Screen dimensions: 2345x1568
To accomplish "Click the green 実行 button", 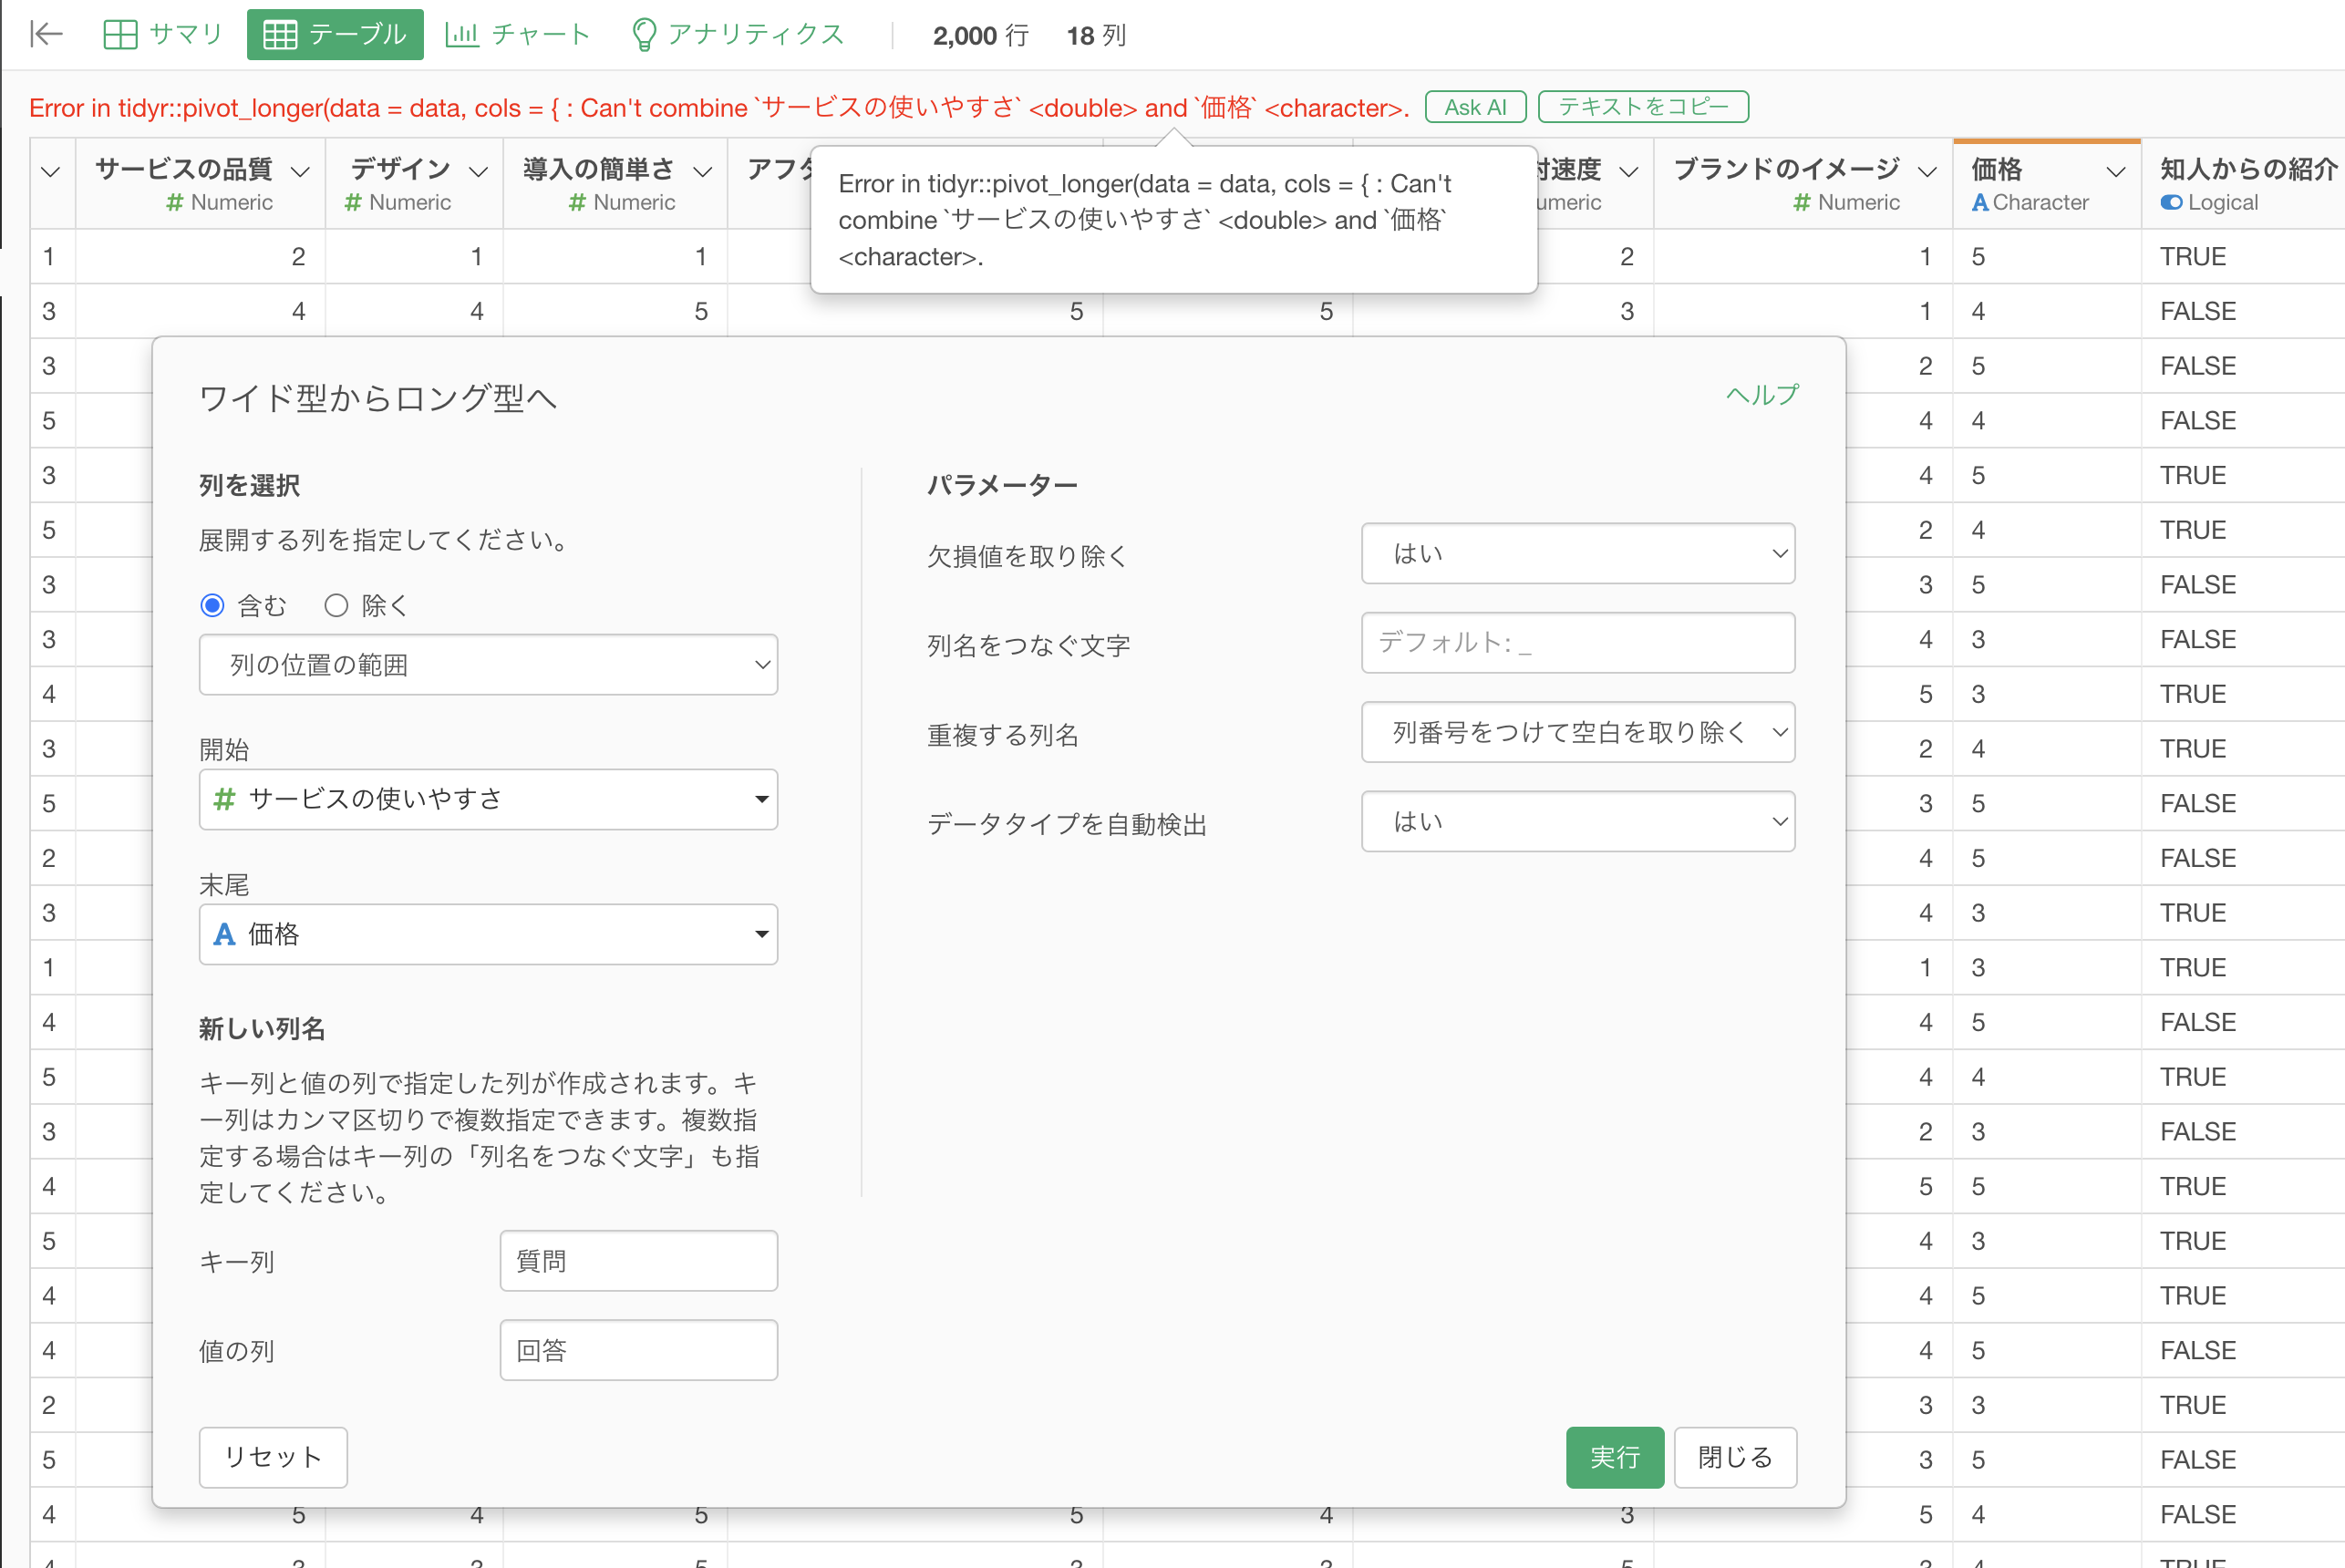I will (1614, 1457).
